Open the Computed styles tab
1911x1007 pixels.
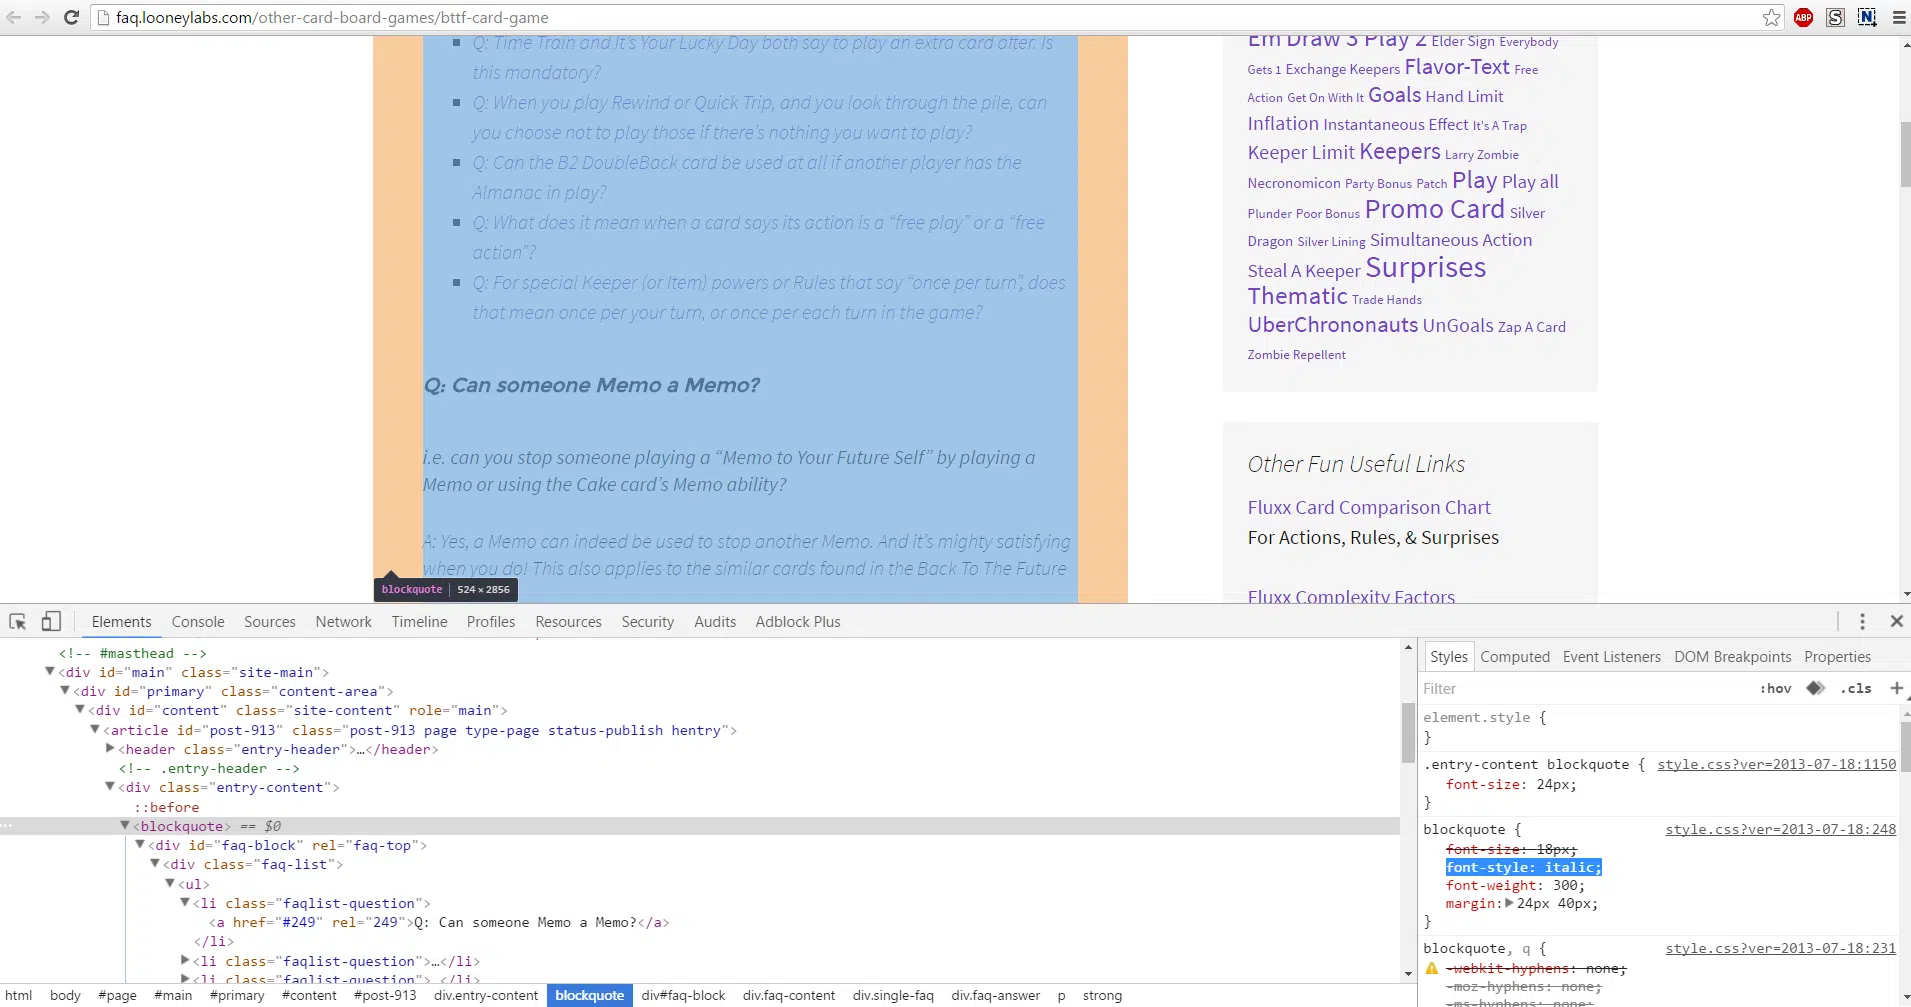(x=1514, y=657)
